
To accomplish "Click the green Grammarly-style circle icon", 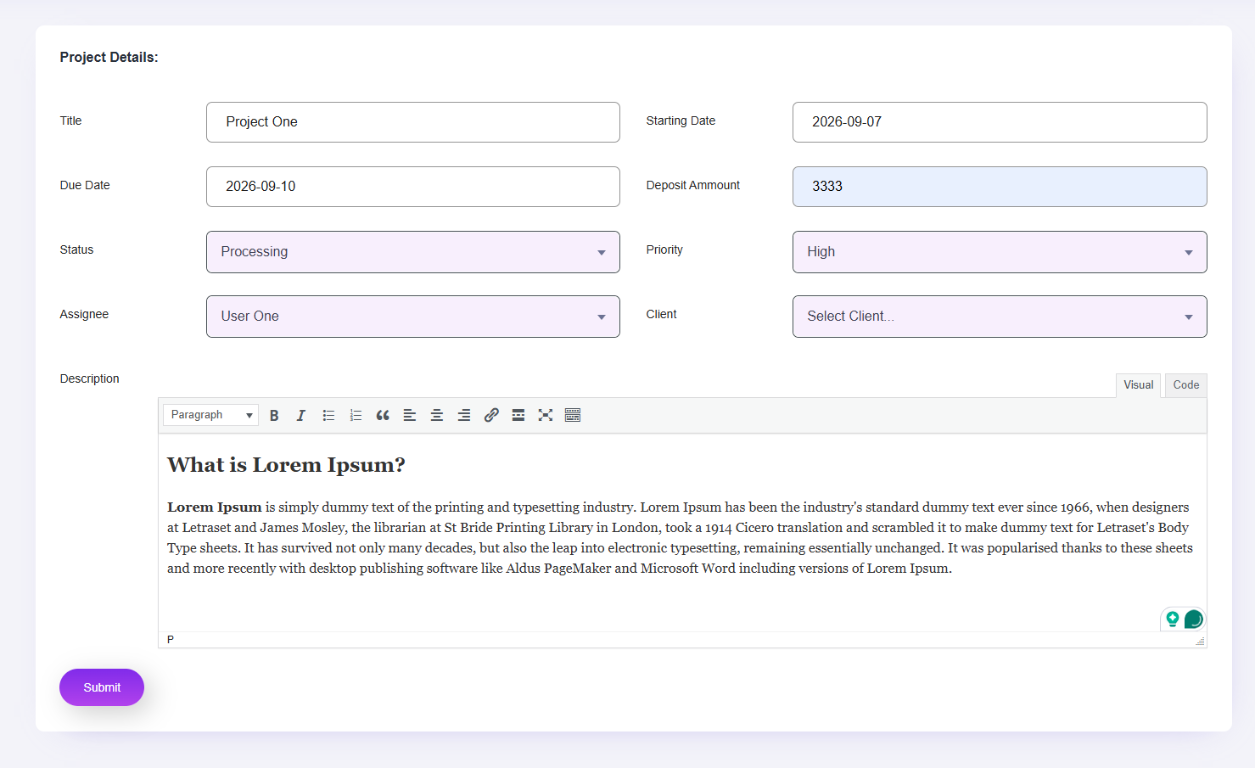I will coord(1193,620).
